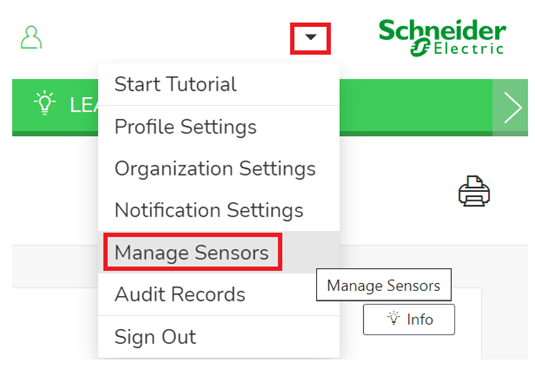Click the lightbulb icon on green banner

pyautogui.click(x=45, y=102)
